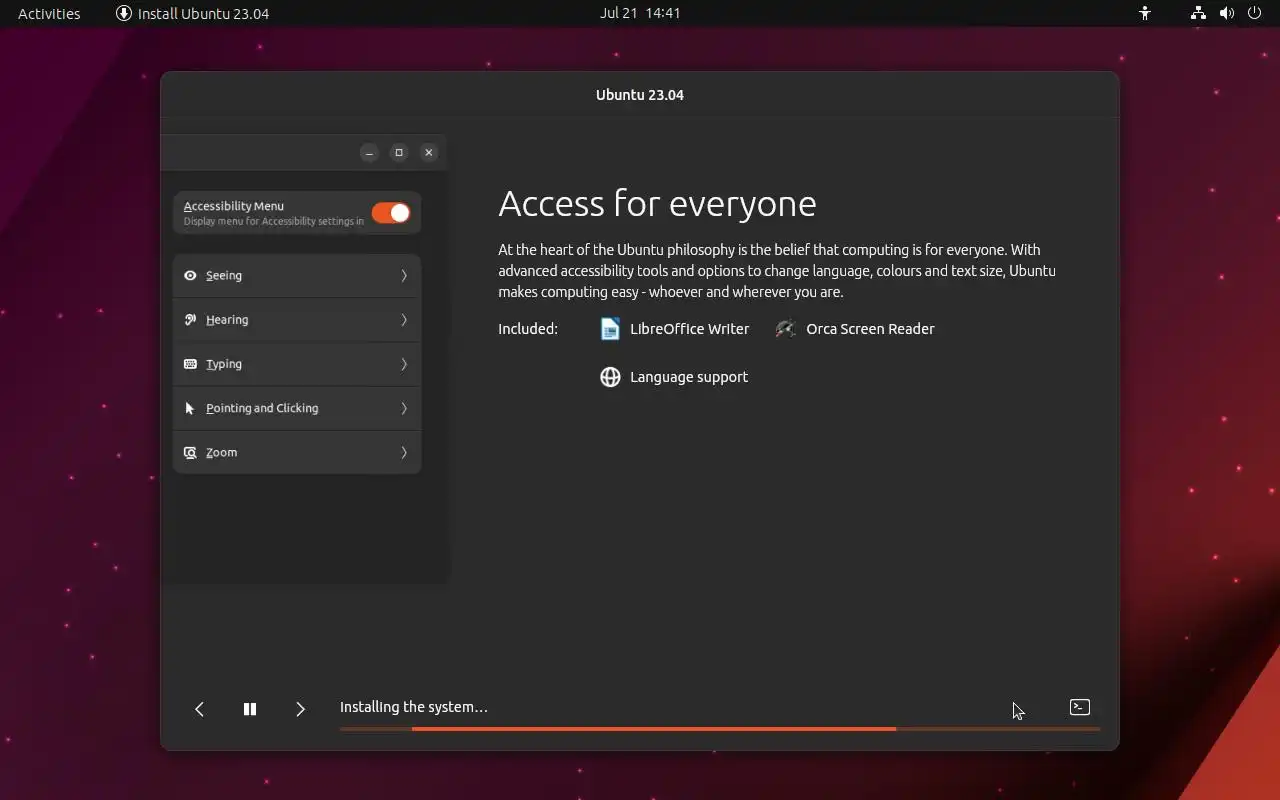Click the Installing the system status text
The image size is (1280, 800).
tap(414, 707)
